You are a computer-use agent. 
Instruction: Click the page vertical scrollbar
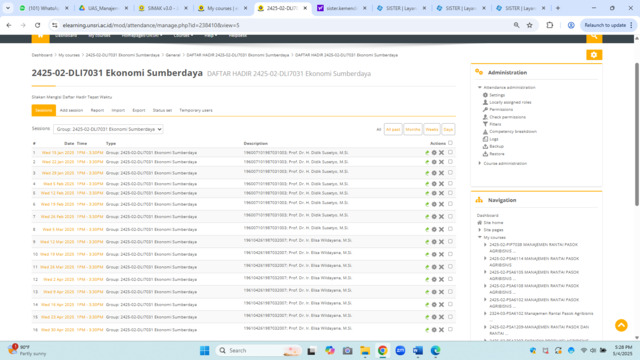pyautogui.click(x=637, y=135)
